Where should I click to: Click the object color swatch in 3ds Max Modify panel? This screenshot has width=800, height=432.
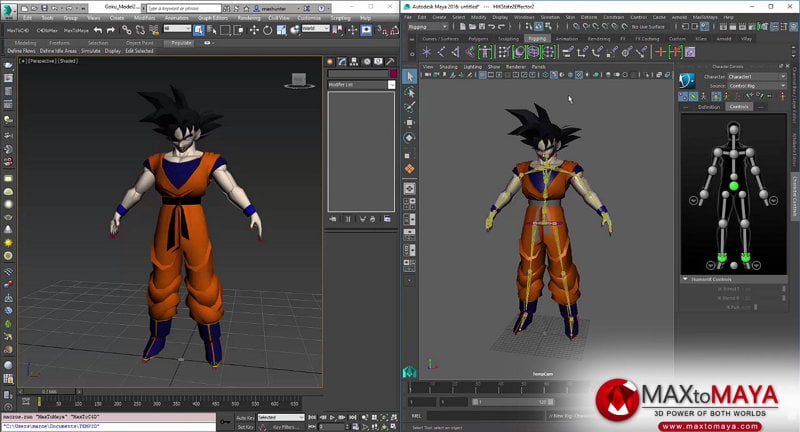[393, 74]
